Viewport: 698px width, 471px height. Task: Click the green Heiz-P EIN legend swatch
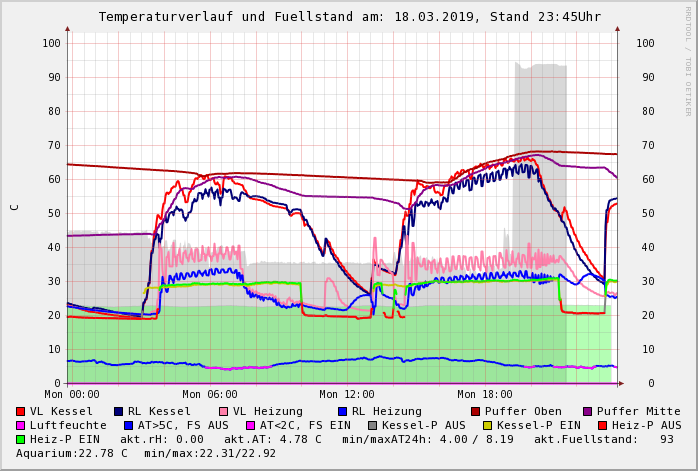tap(21, 439)
